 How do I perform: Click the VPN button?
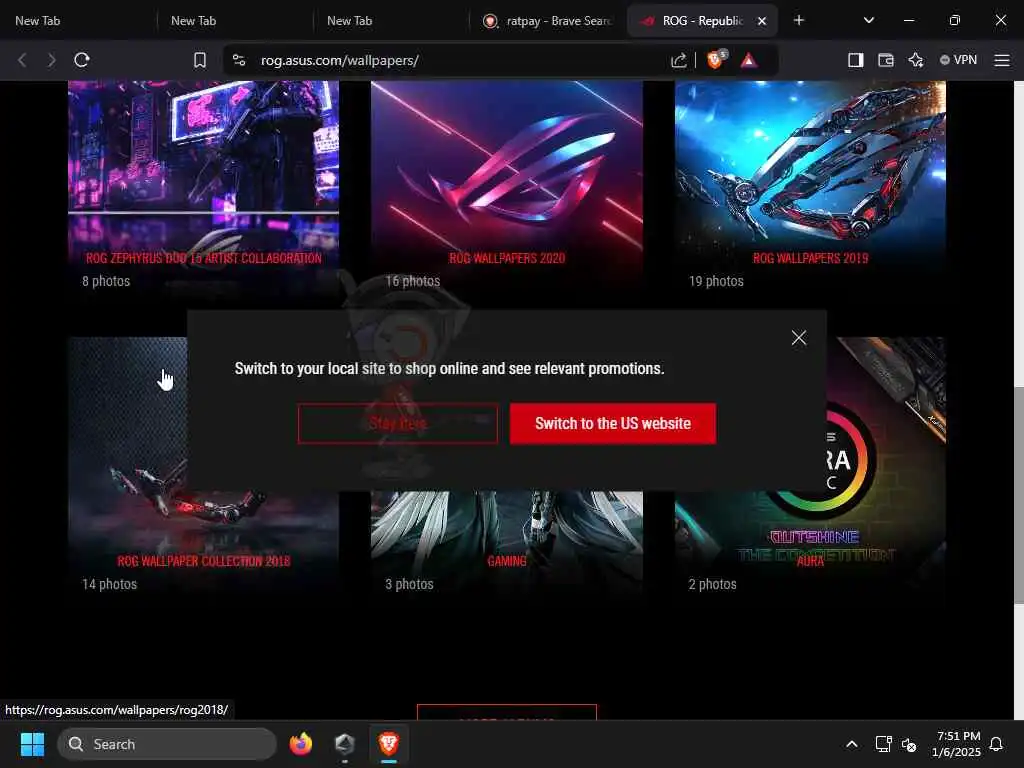click(x=958, y=60)
